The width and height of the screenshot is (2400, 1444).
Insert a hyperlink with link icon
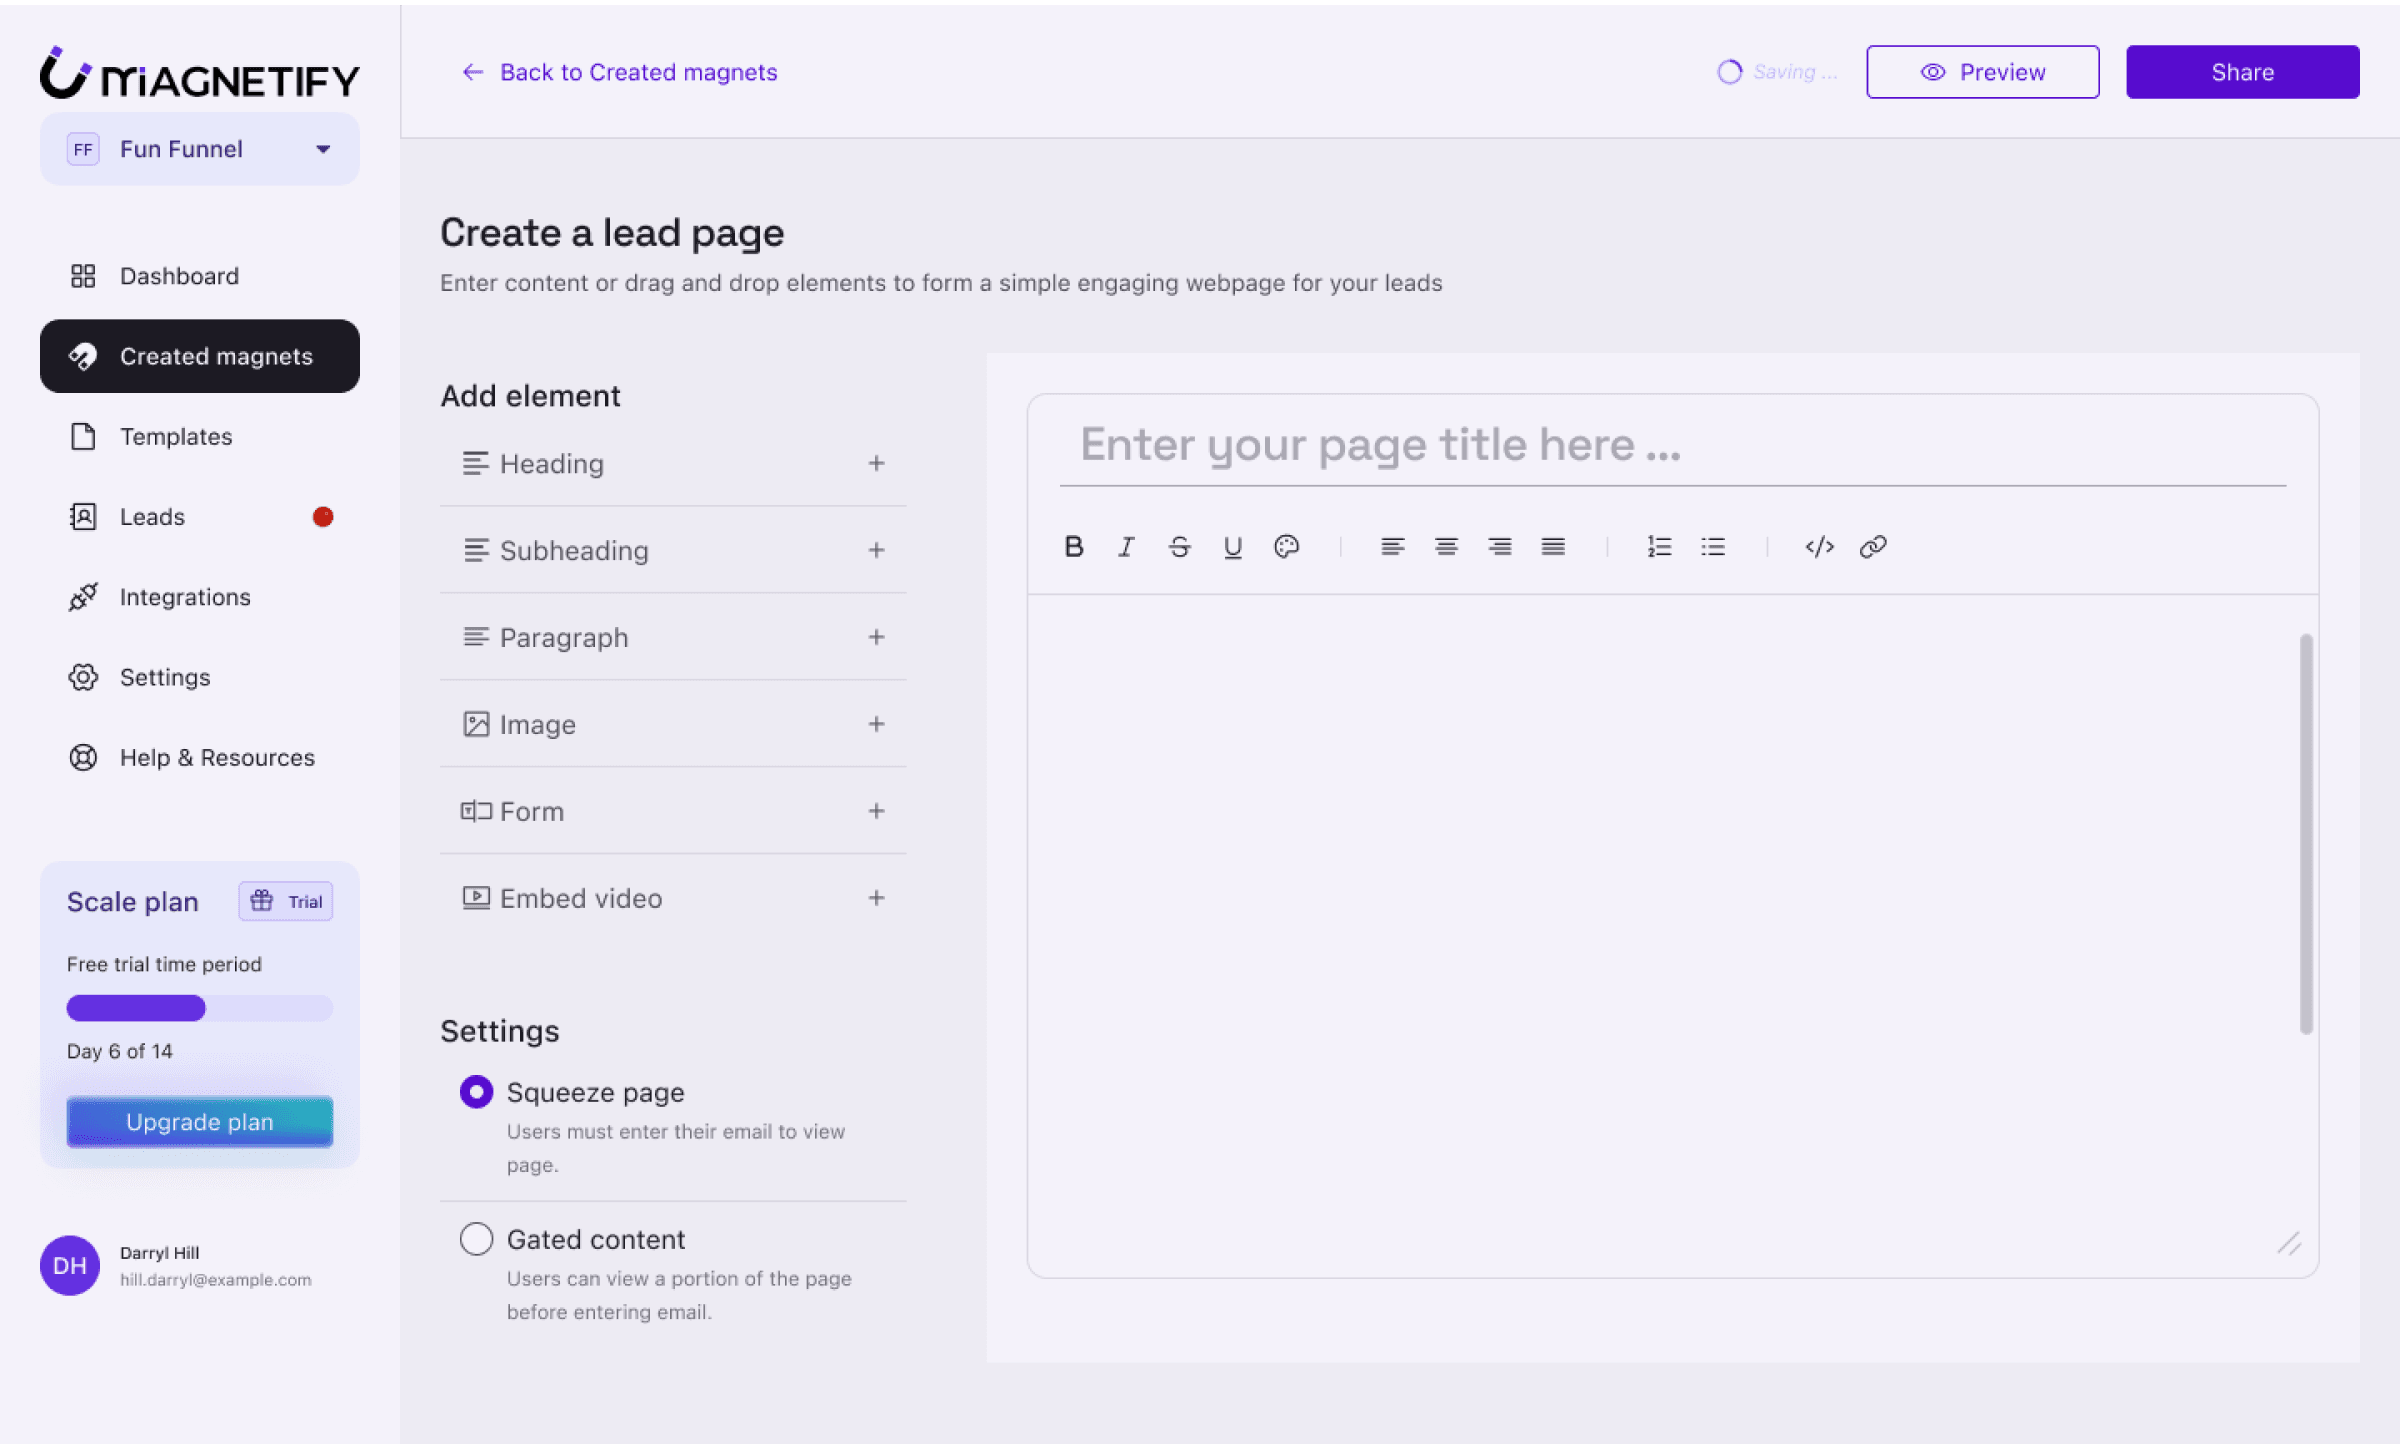1873,546
